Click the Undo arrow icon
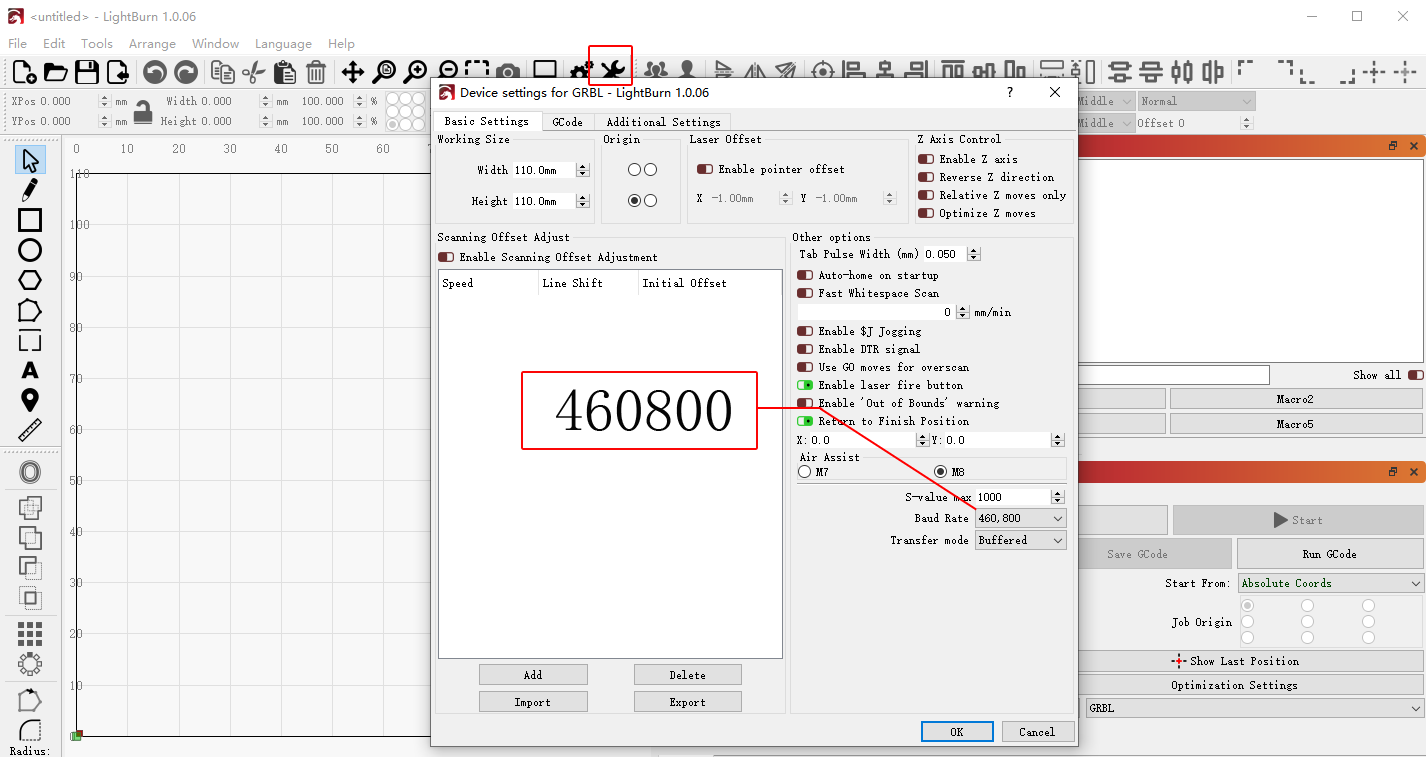The image size is (1426, 757). coord(154,72)
